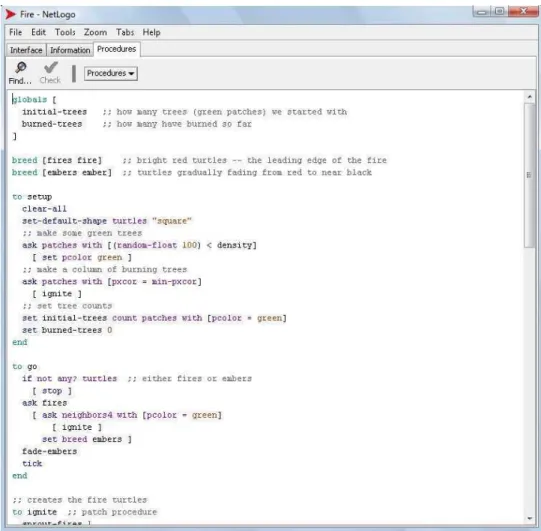This screenshot has height=531, width=541.
Task: Open the Edit menu
Action: click(38, 32)
